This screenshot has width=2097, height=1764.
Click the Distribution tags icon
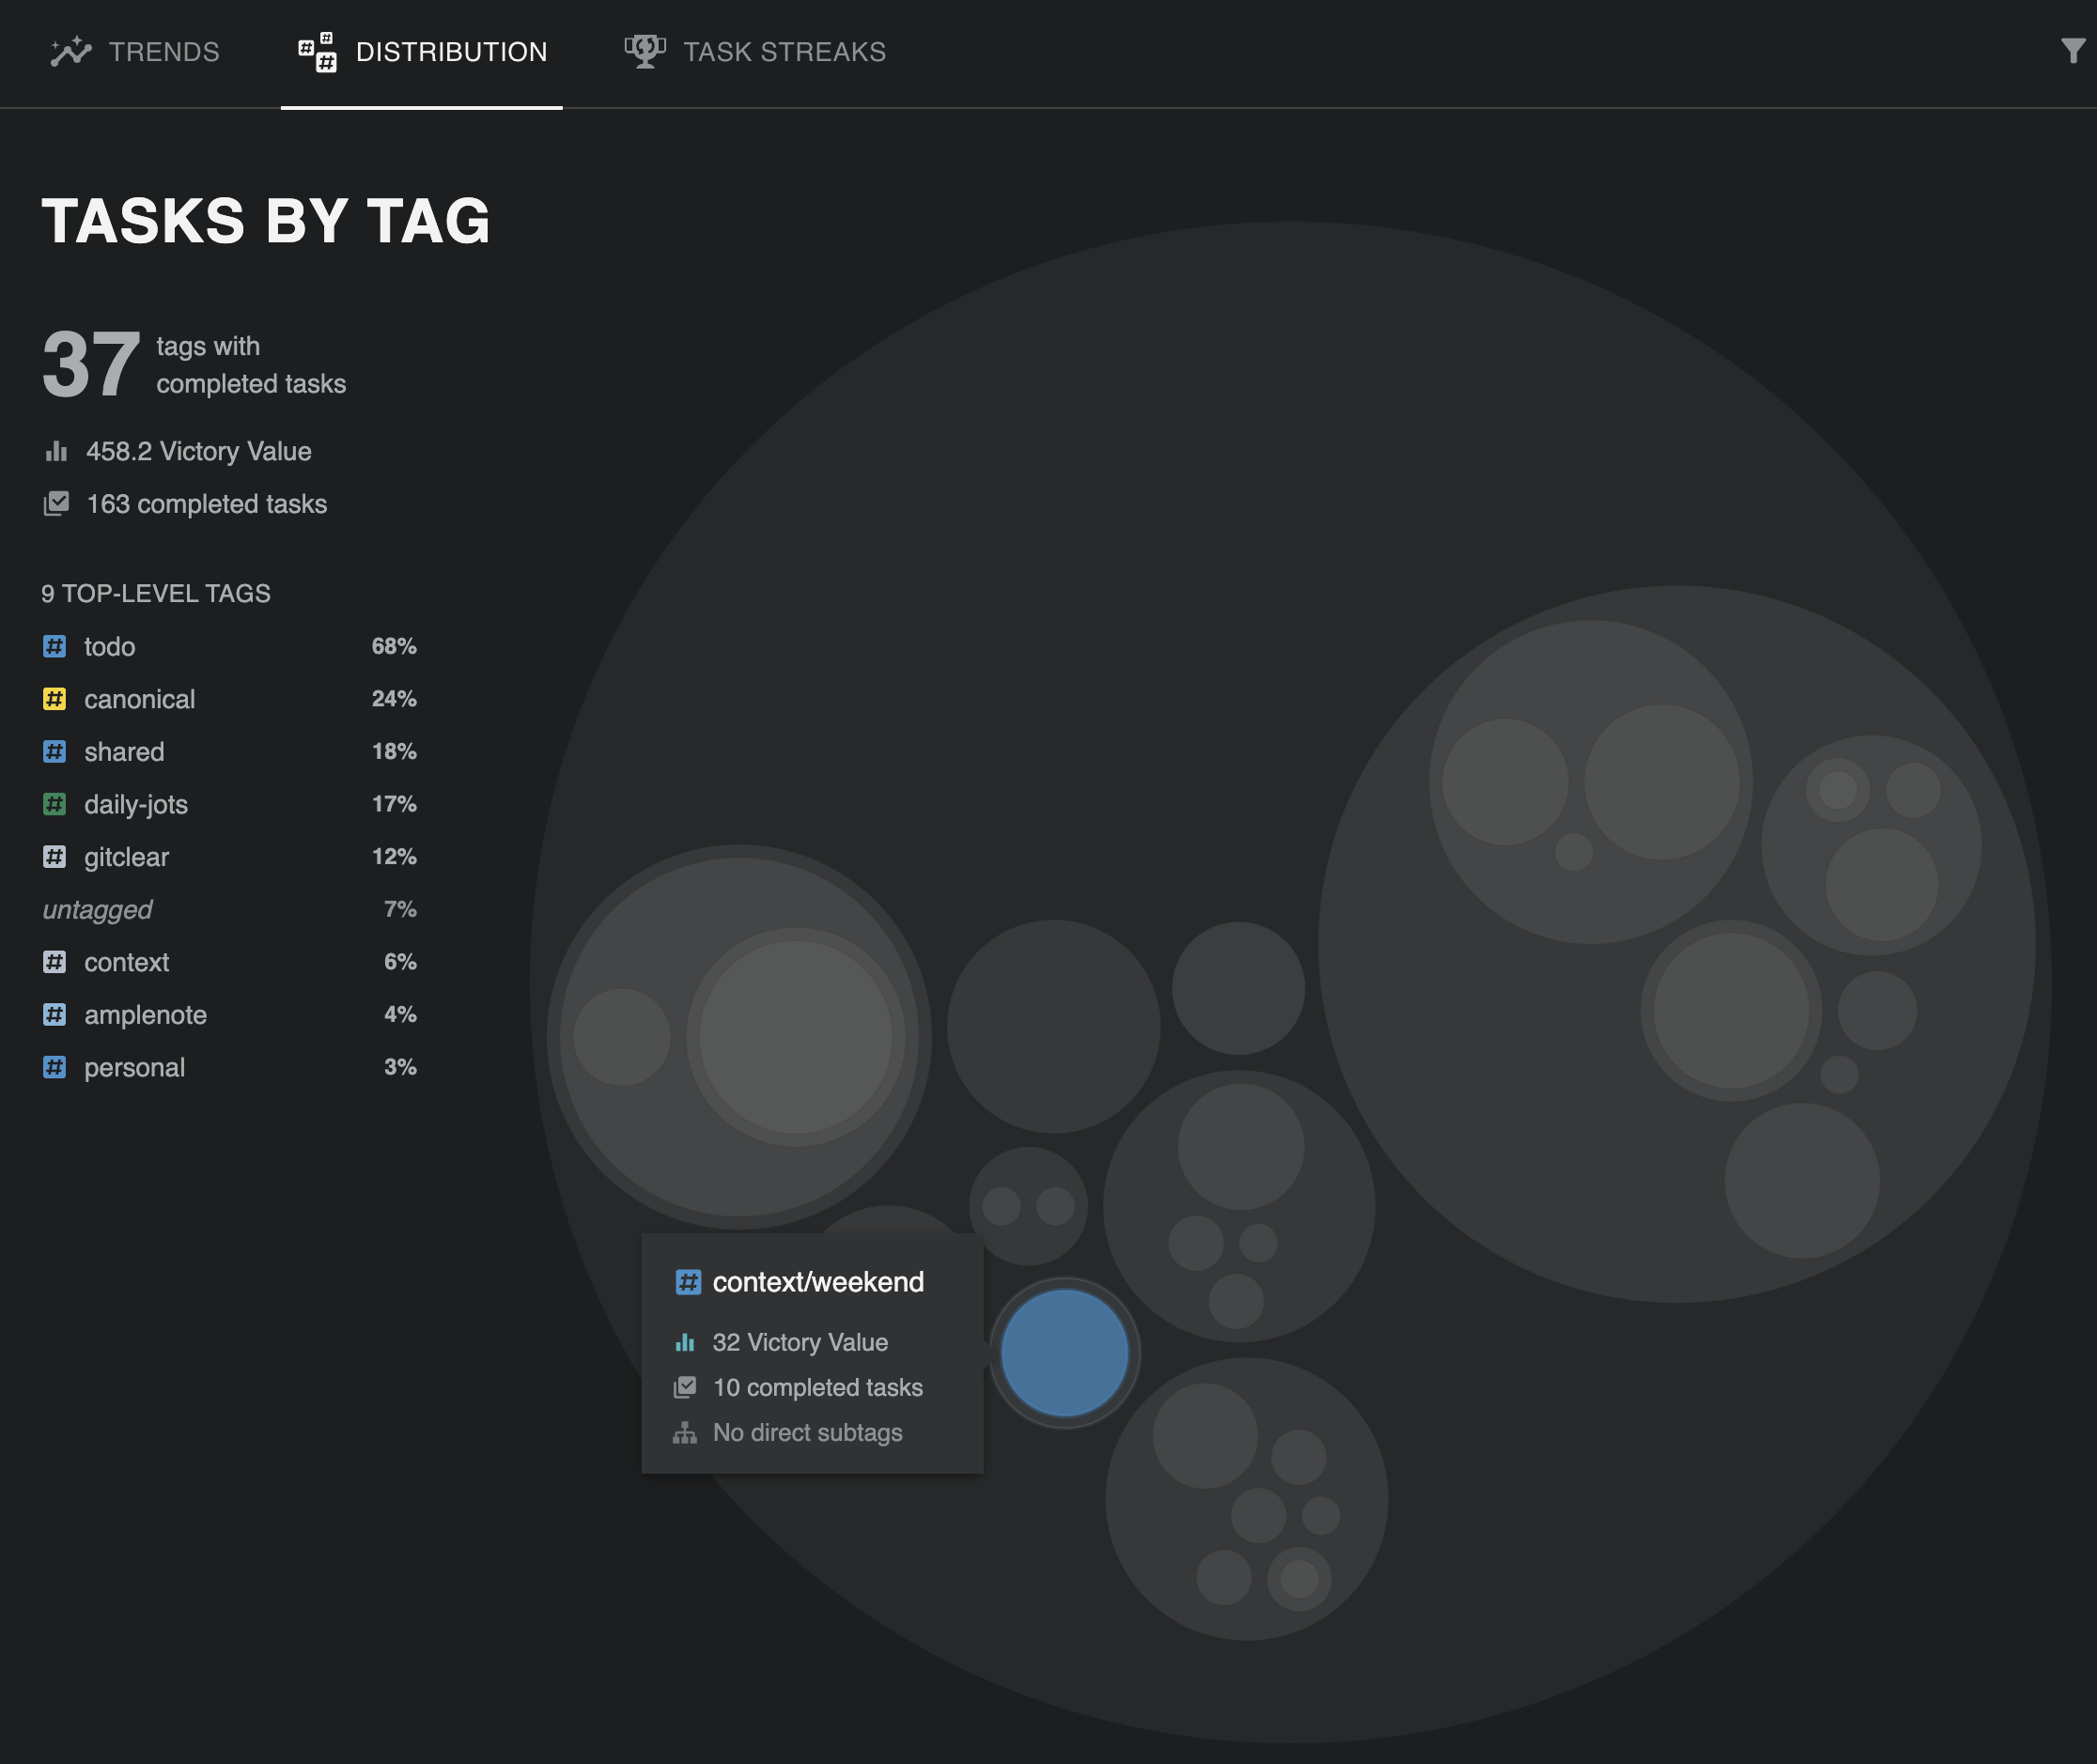pos(318,51)
